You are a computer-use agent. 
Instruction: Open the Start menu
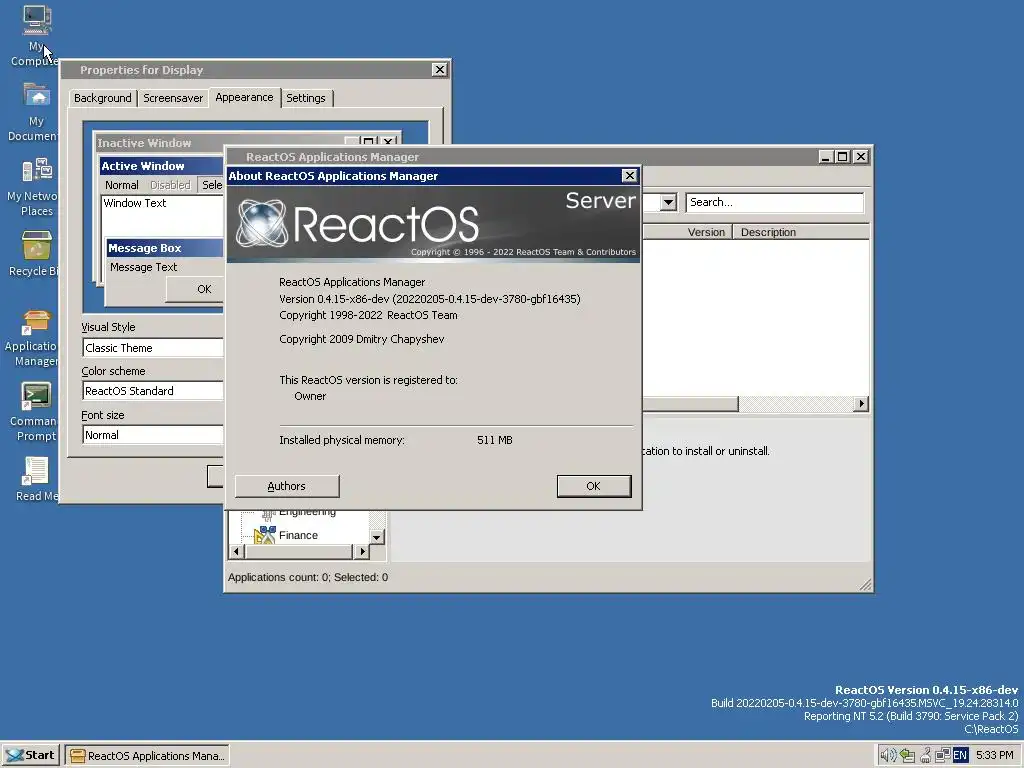point(31,756)
